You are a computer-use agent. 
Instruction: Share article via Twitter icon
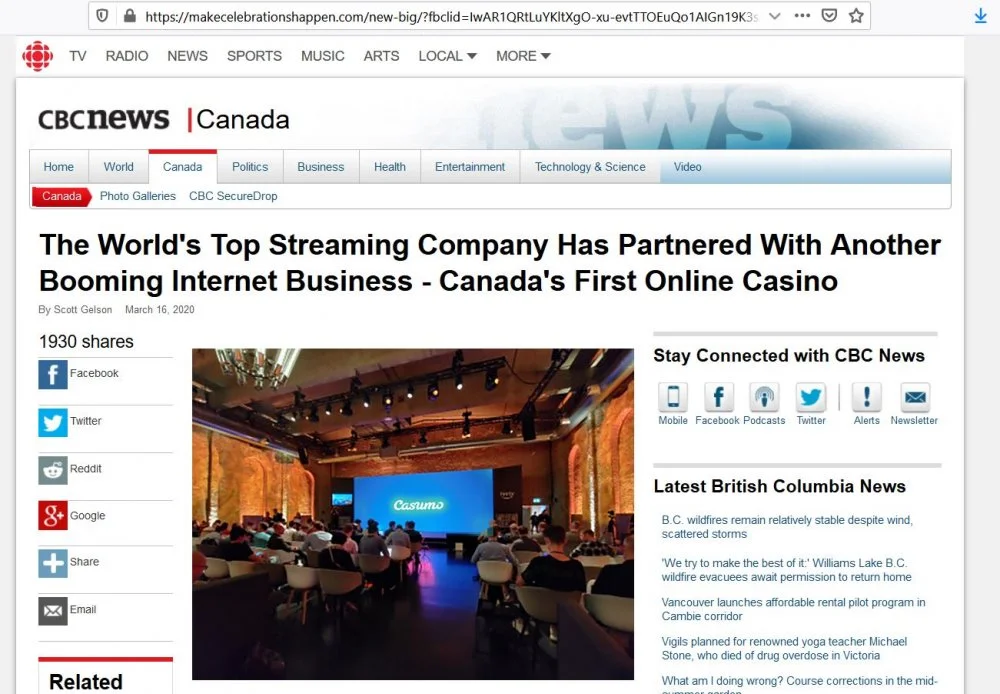53,422
